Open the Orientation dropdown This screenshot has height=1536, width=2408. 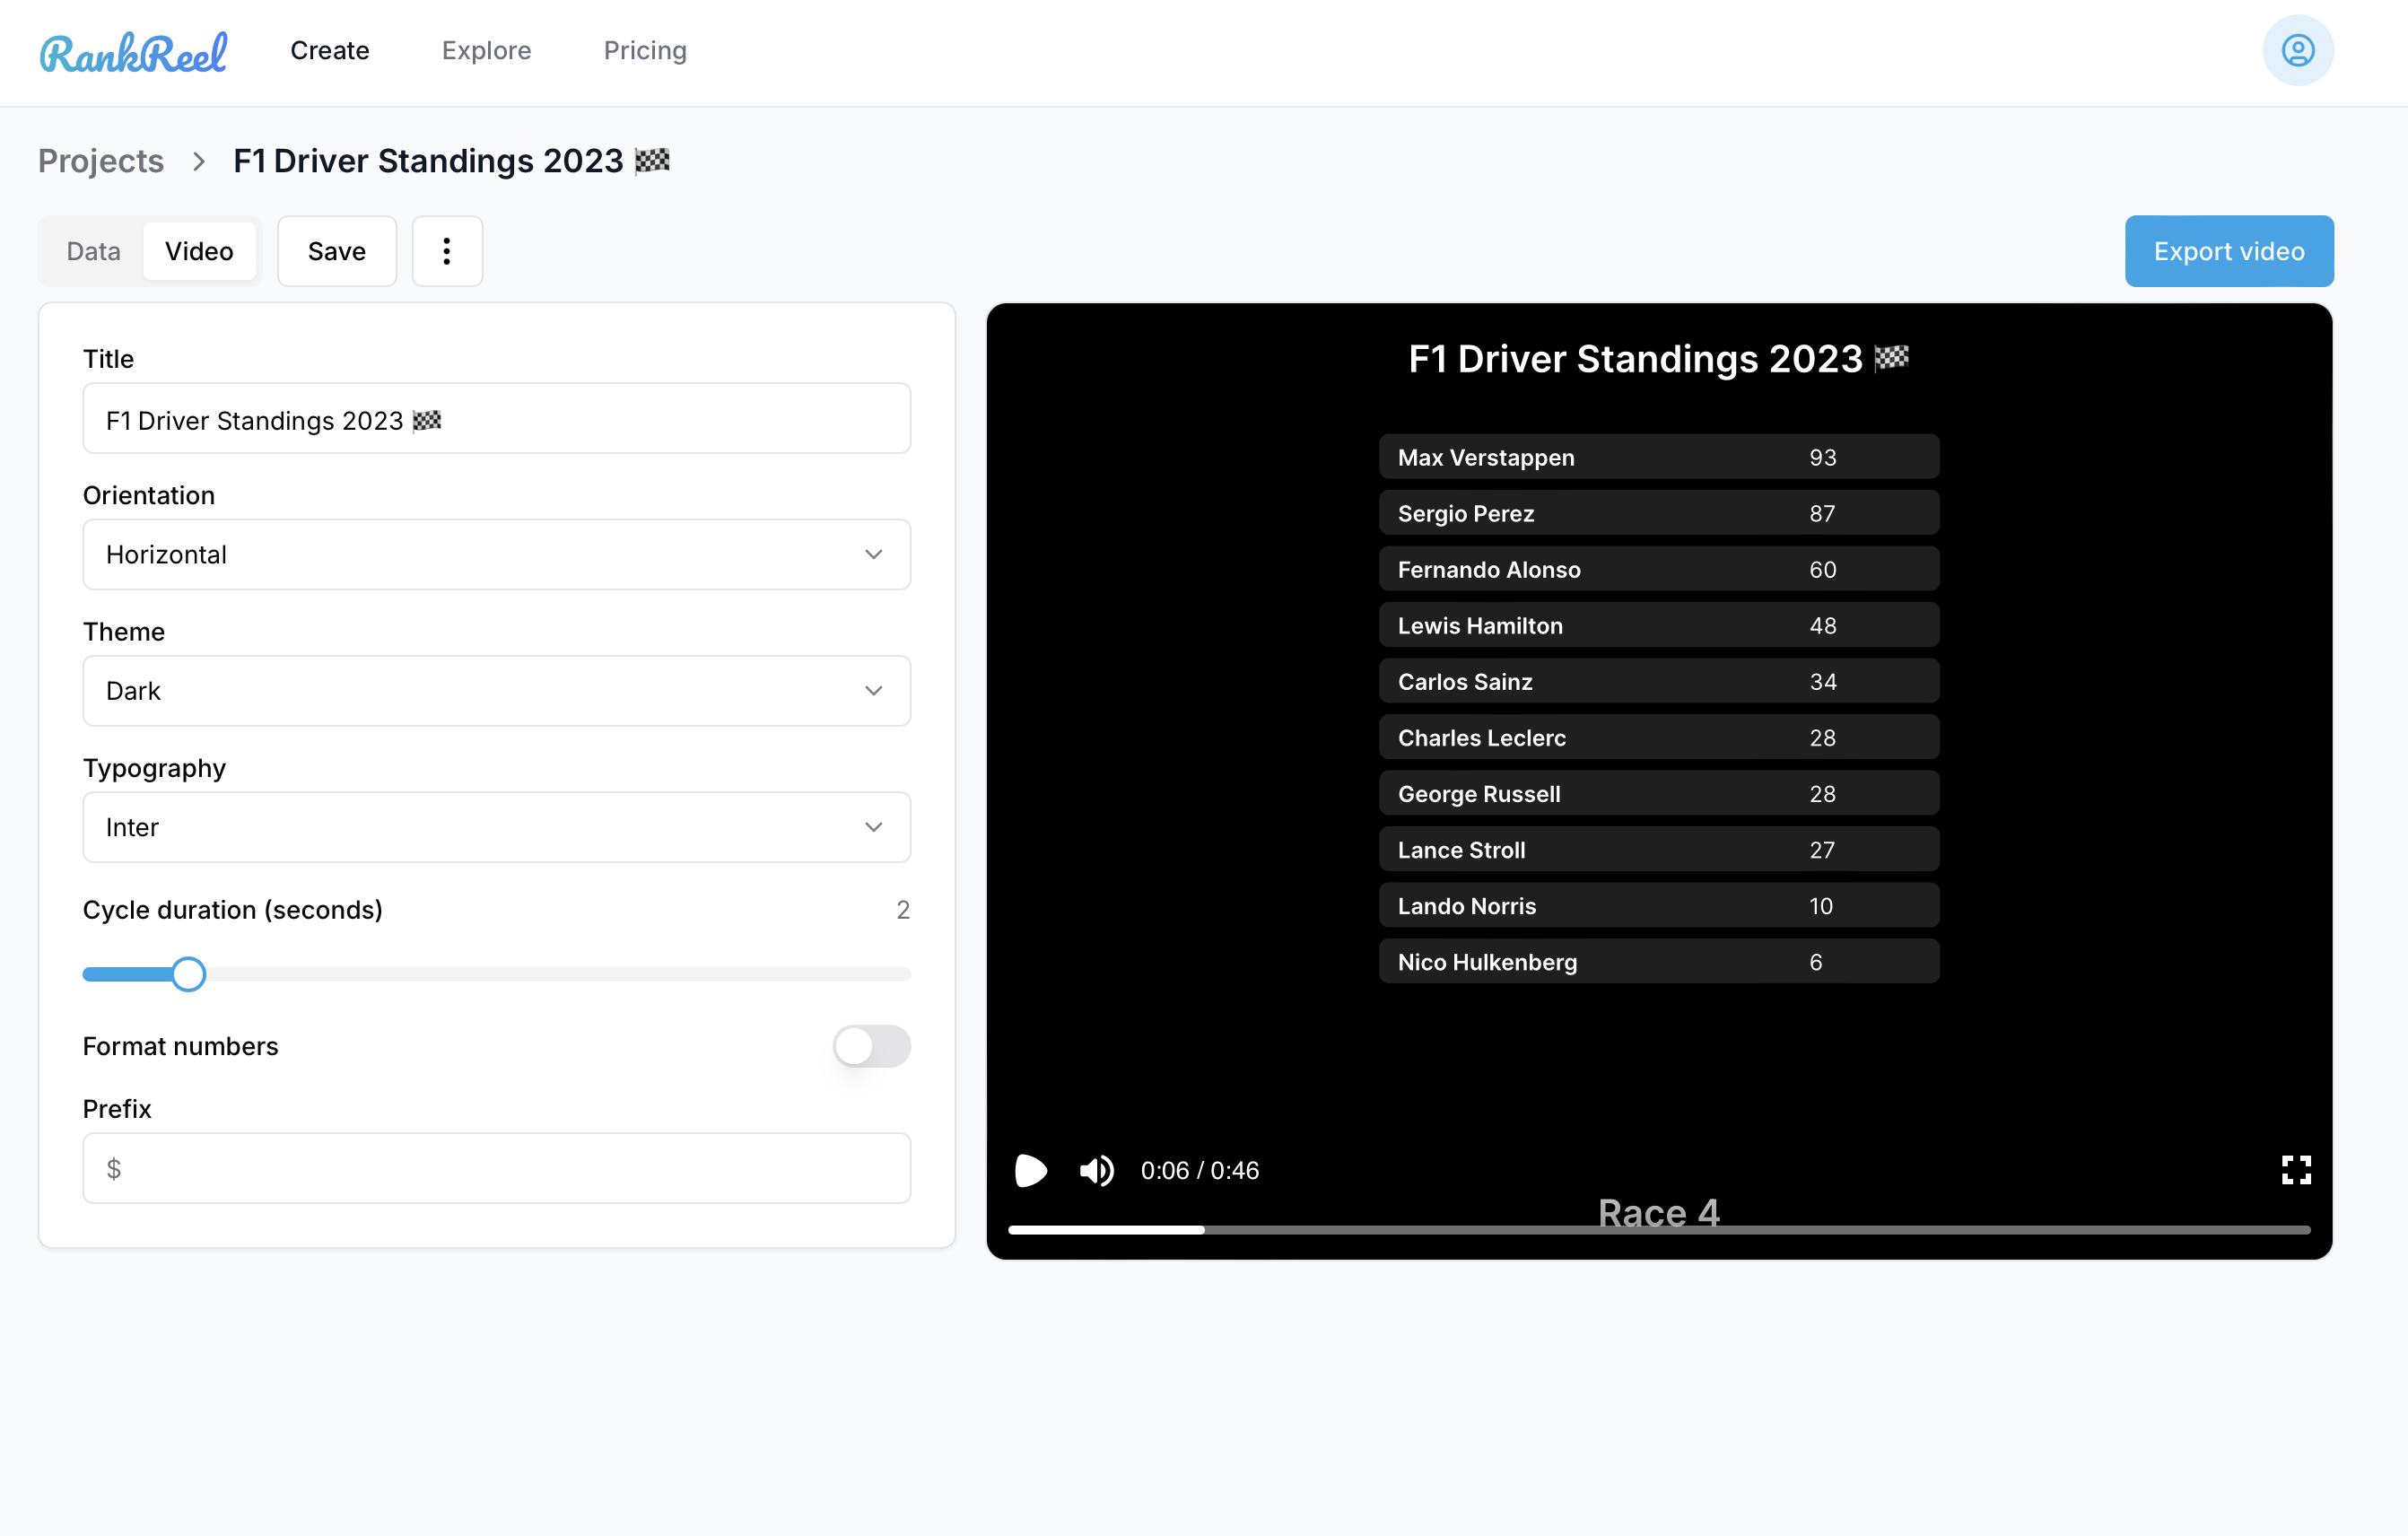click(496, 554)
